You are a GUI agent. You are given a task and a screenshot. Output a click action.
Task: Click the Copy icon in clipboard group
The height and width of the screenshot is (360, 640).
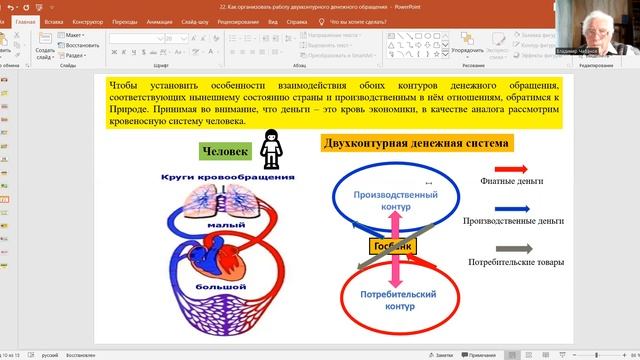[17, 45]
